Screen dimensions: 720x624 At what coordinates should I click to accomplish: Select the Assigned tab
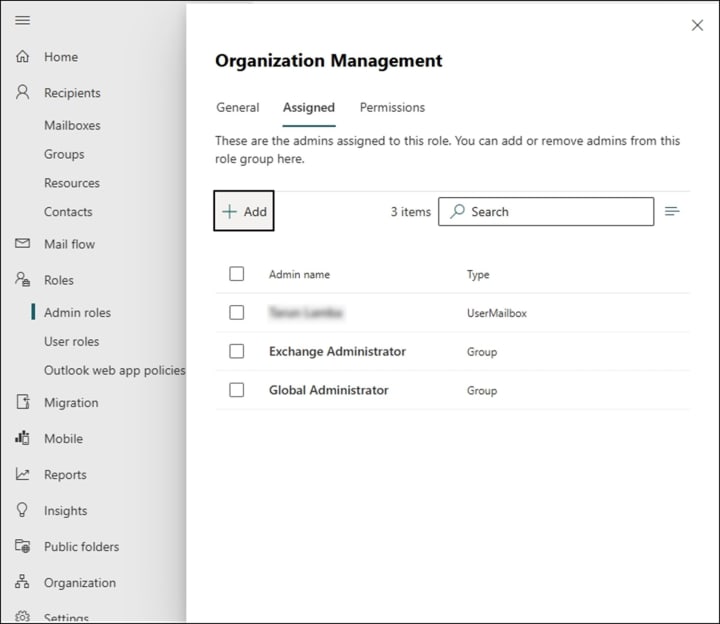click(x=309, y=107)
